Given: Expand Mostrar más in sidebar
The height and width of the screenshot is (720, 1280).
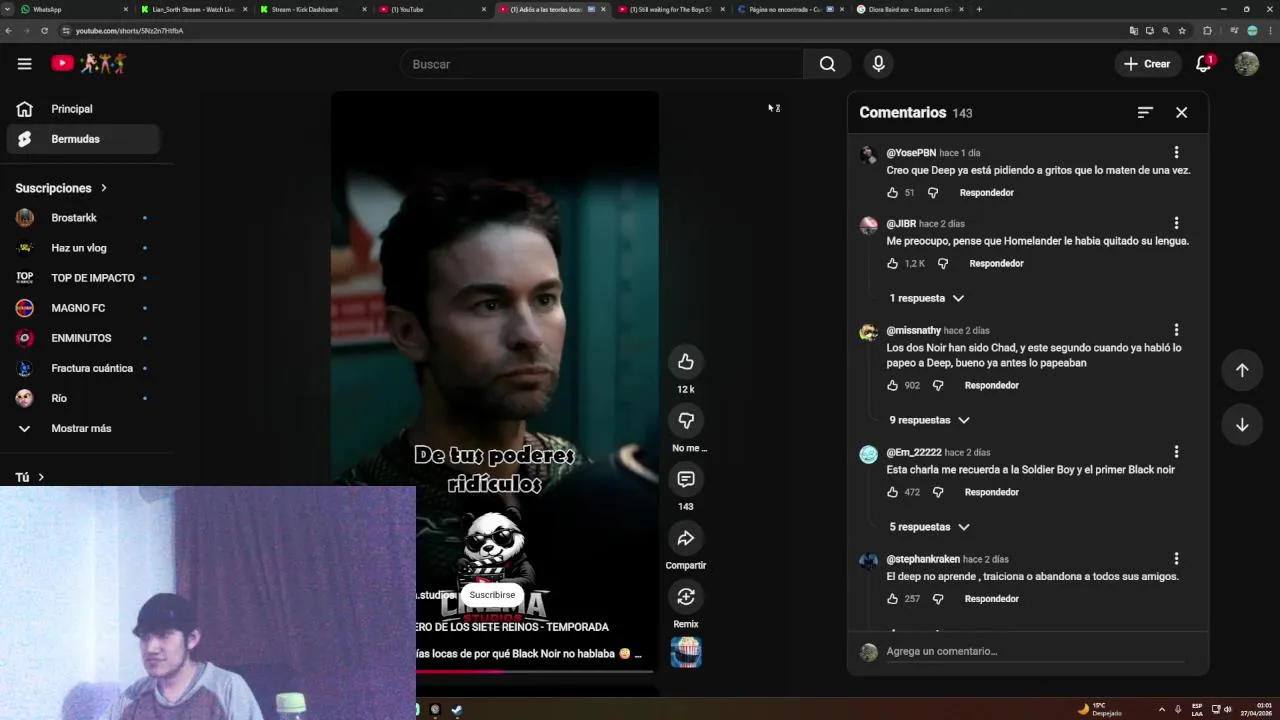Looking at the screenshot, I should coord(82,428).
